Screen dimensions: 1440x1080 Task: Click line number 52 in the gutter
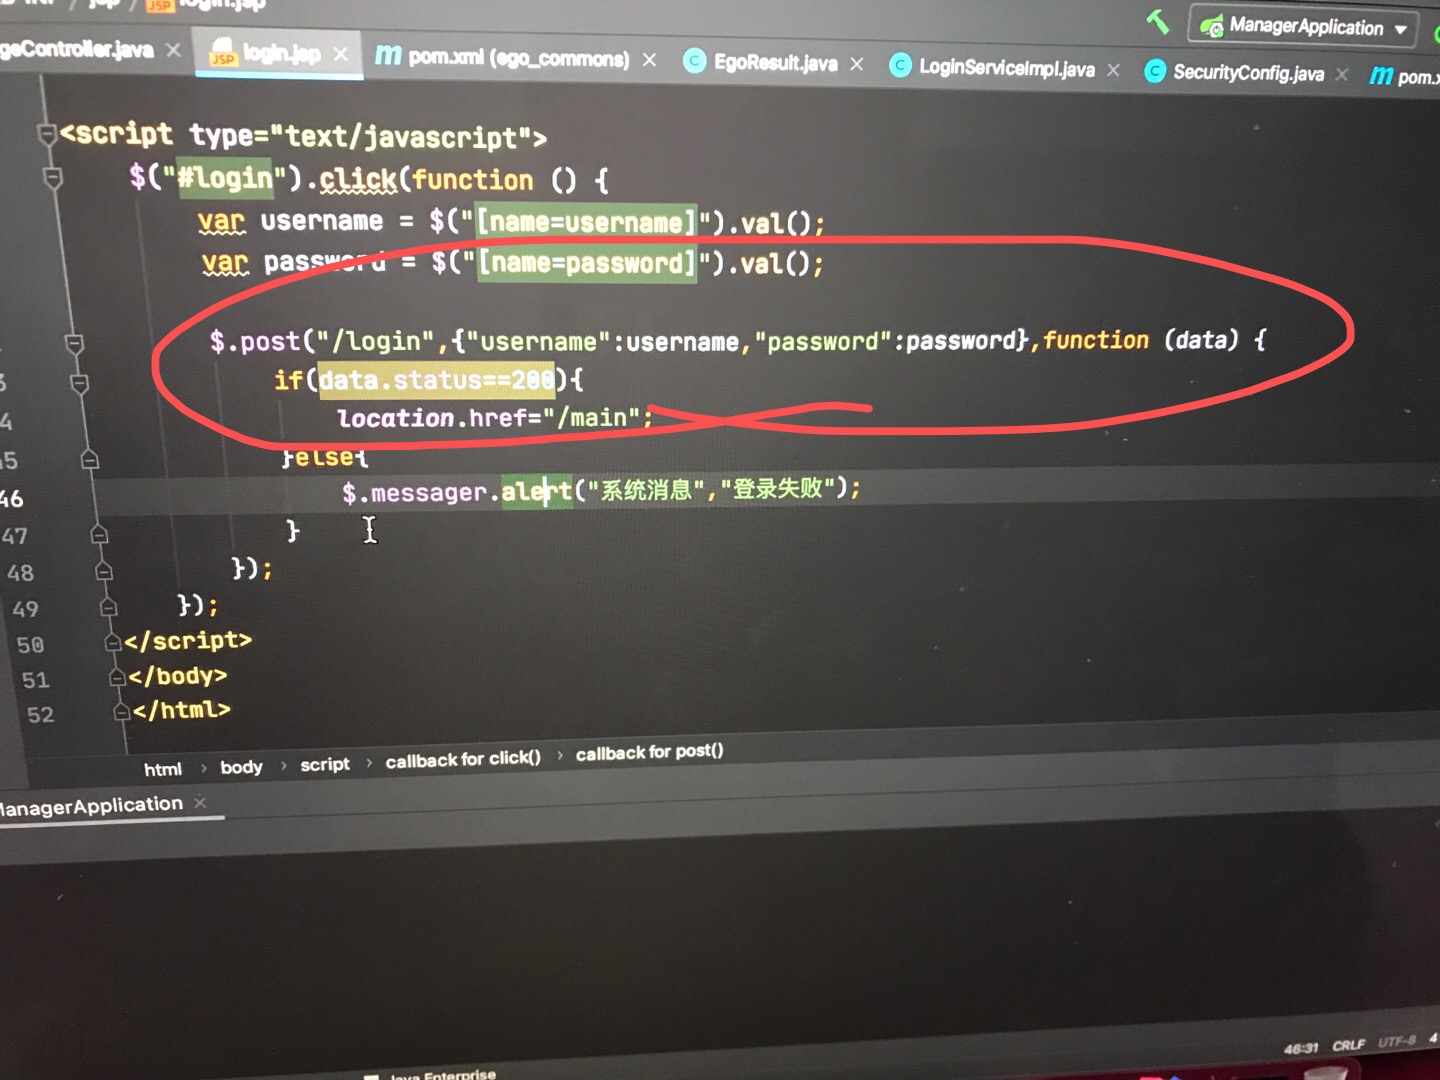[x=40, y=715]
